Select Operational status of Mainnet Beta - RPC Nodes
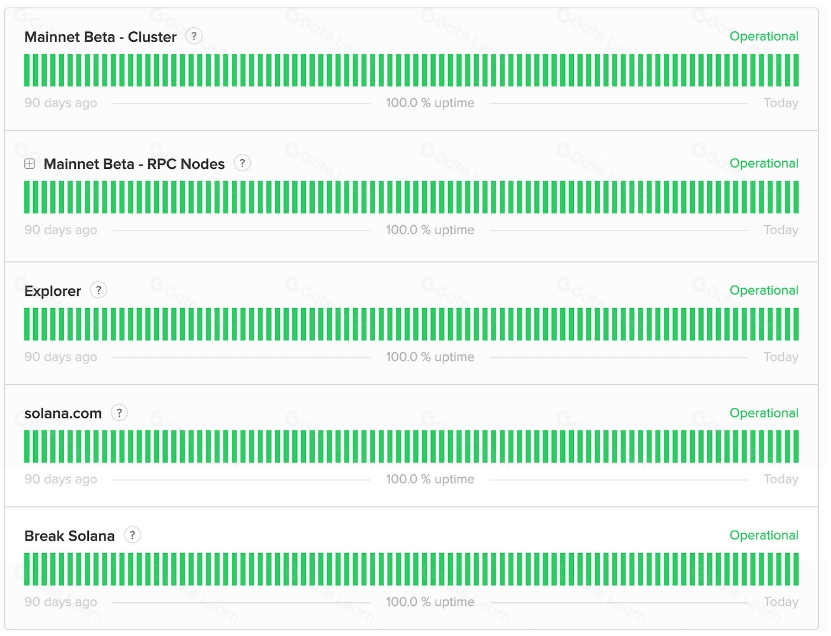 [764, 163]
